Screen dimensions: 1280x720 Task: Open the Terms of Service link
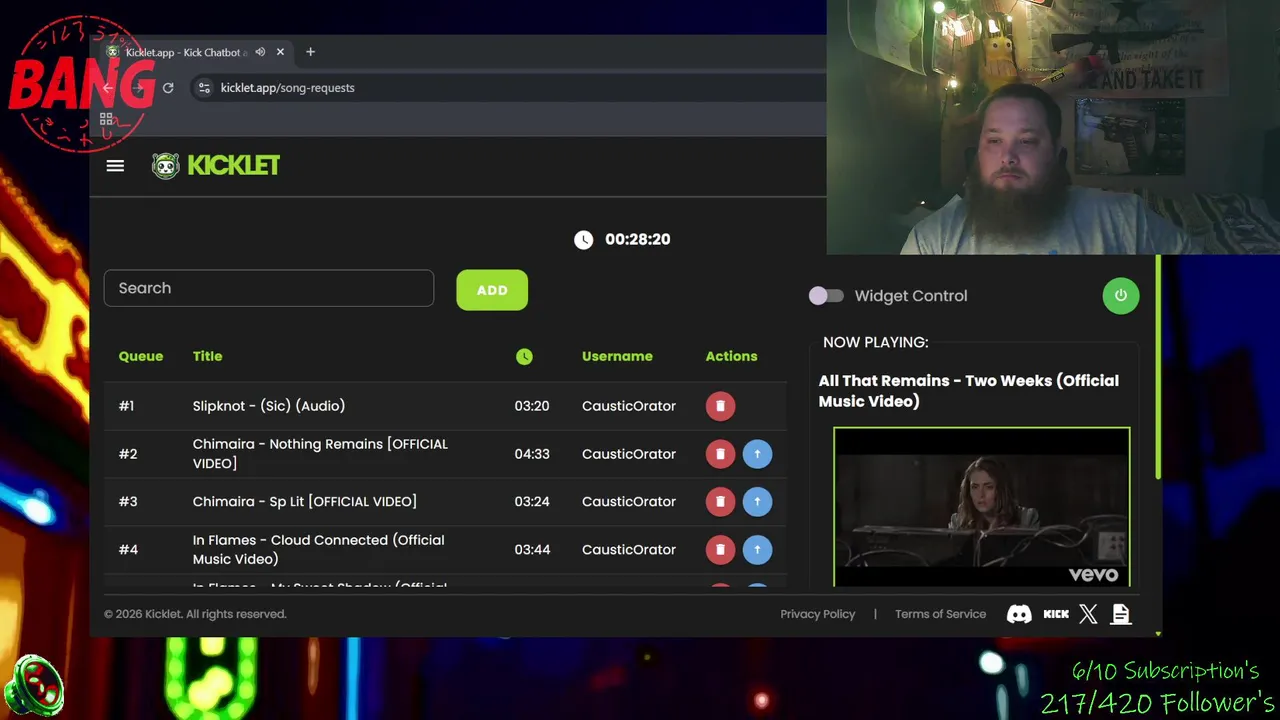(x=940, y=614)
